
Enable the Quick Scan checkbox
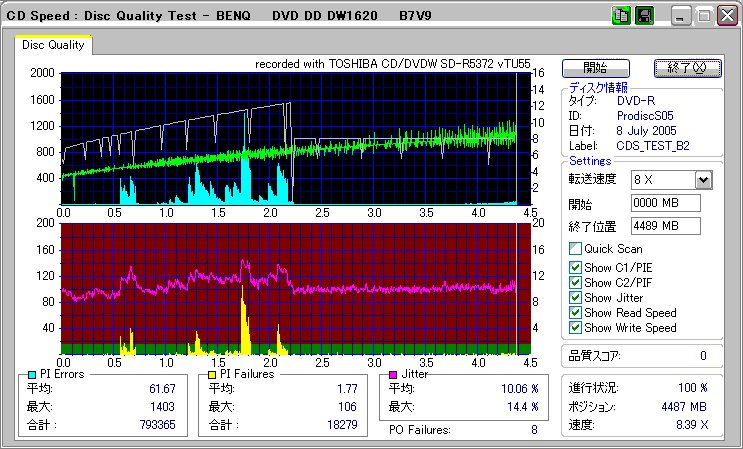[575, 249]
